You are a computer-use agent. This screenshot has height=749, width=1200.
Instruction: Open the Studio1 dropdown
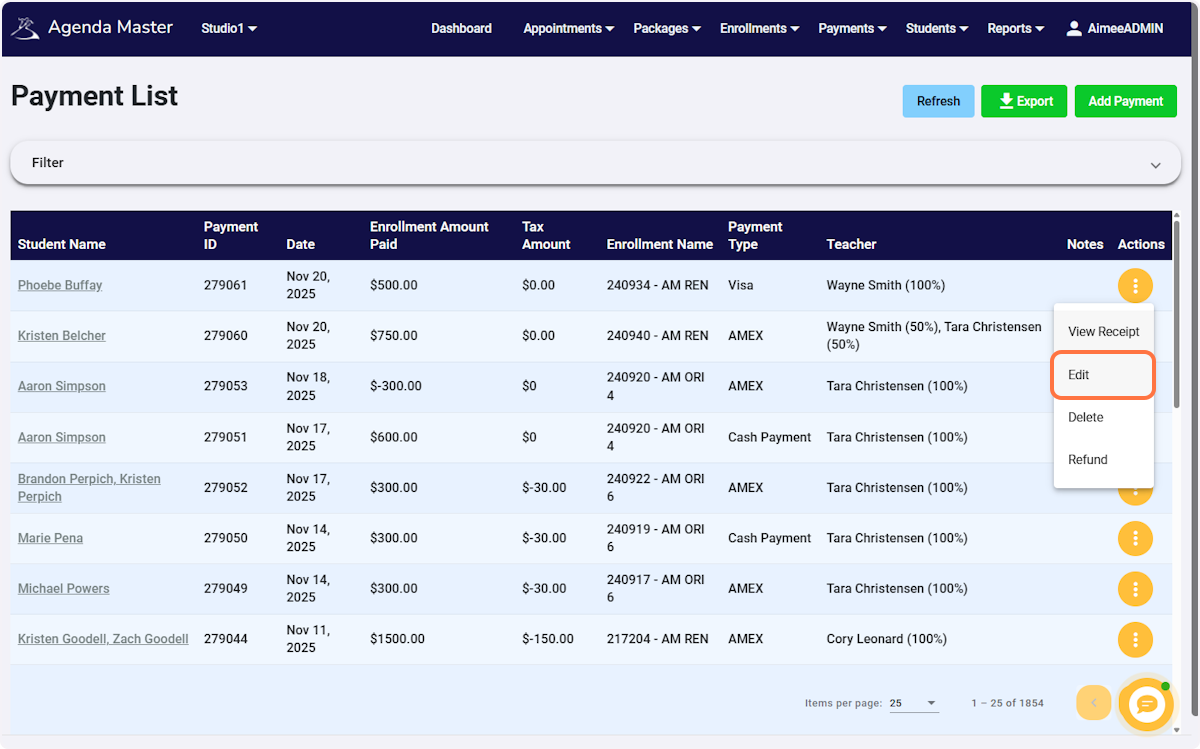[228, 28]
